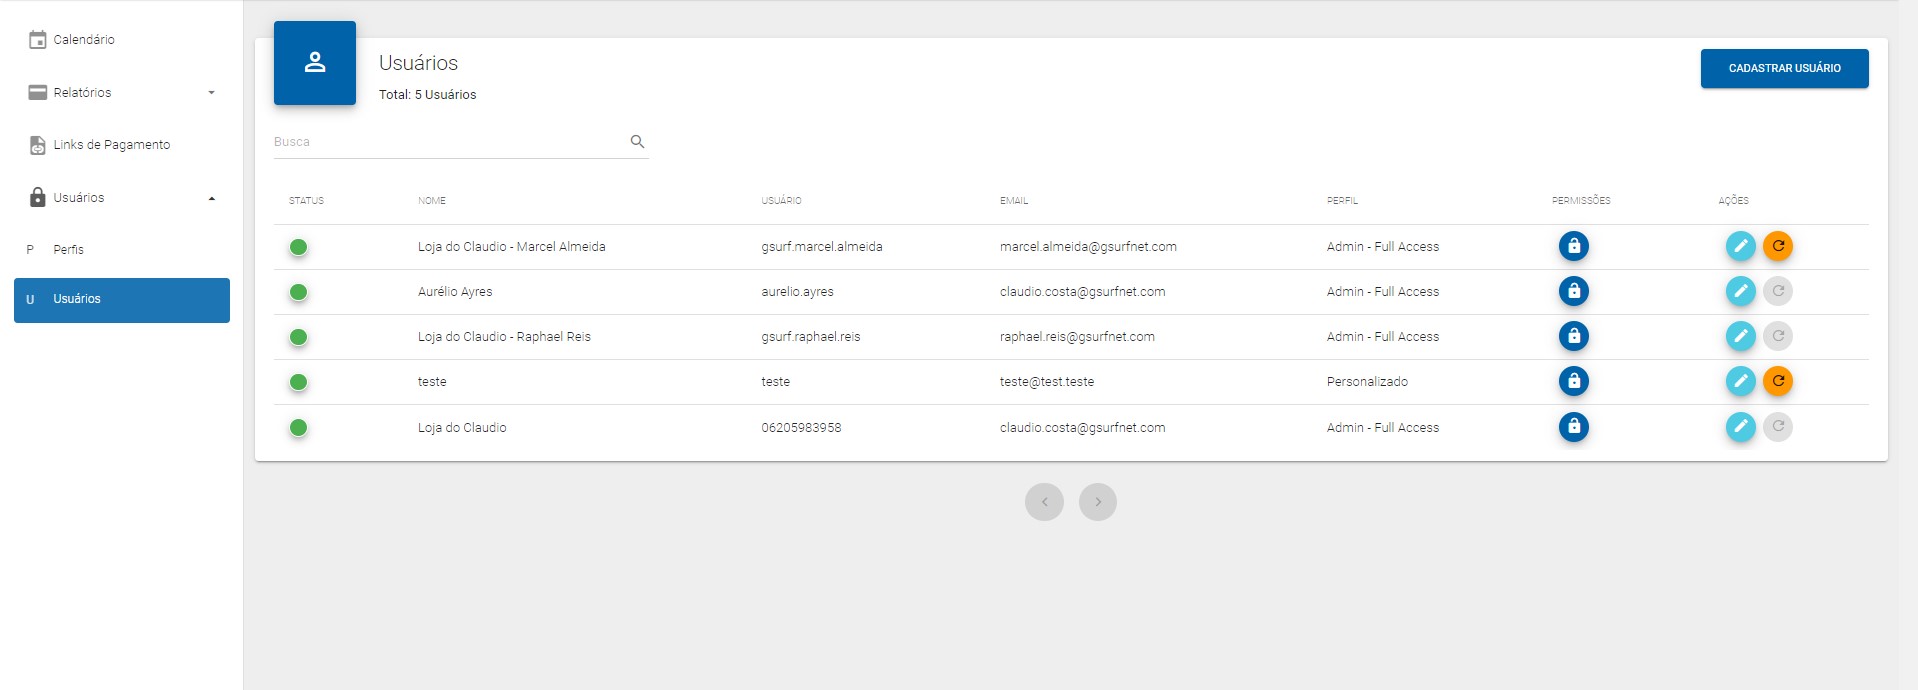The width and height of the screenshot is (1918, 690).
Task: Open permissions lock for user 06205983958
Action: tap(1573, 427)
